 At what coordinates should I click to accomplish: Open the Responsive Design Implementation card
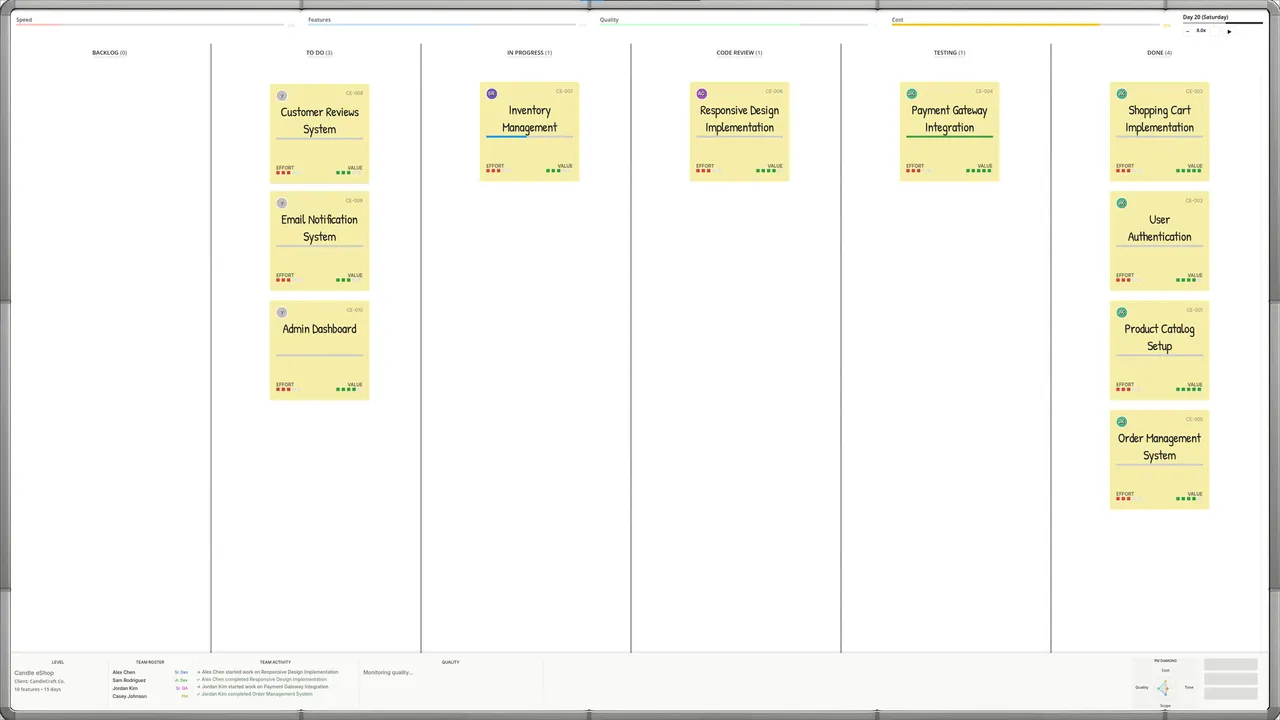[x=739, y=132]
